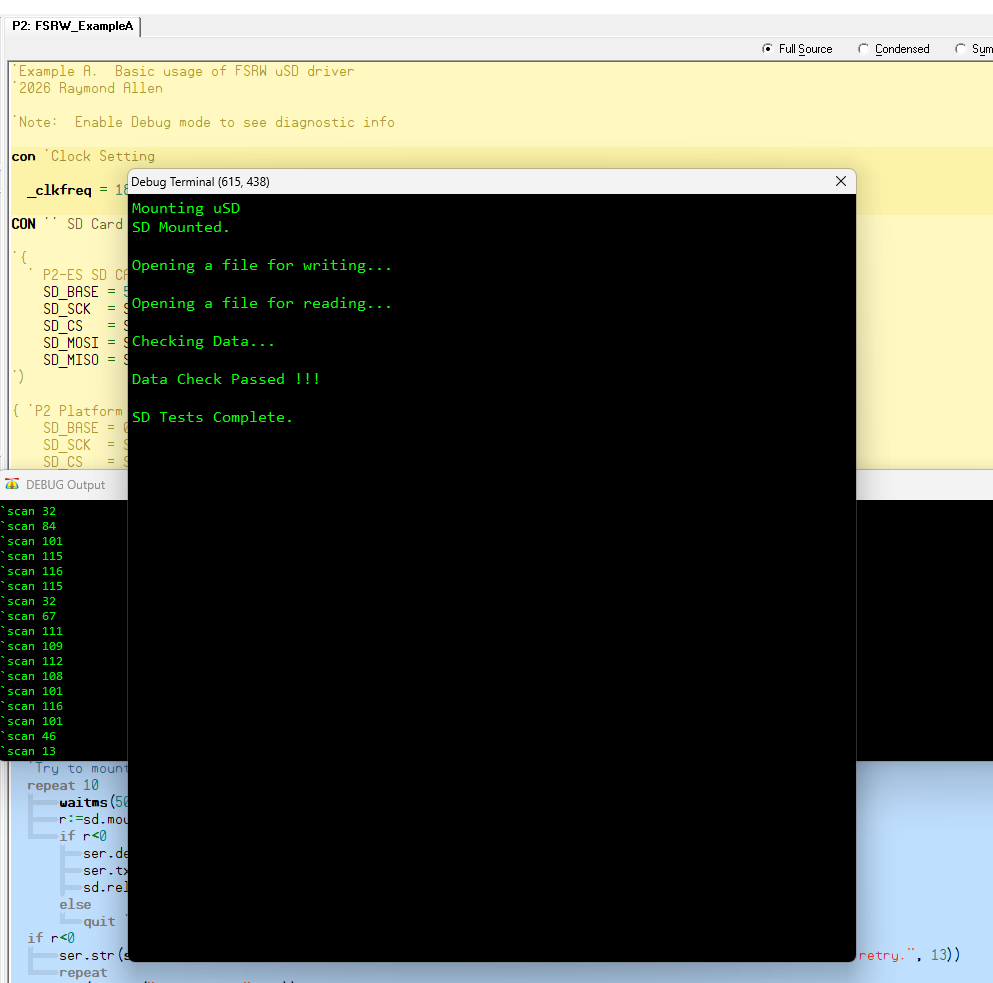993x983 pixels.
Task: Place cursor on SD_BASE in P2-ES block
Action: pos(70,292)
